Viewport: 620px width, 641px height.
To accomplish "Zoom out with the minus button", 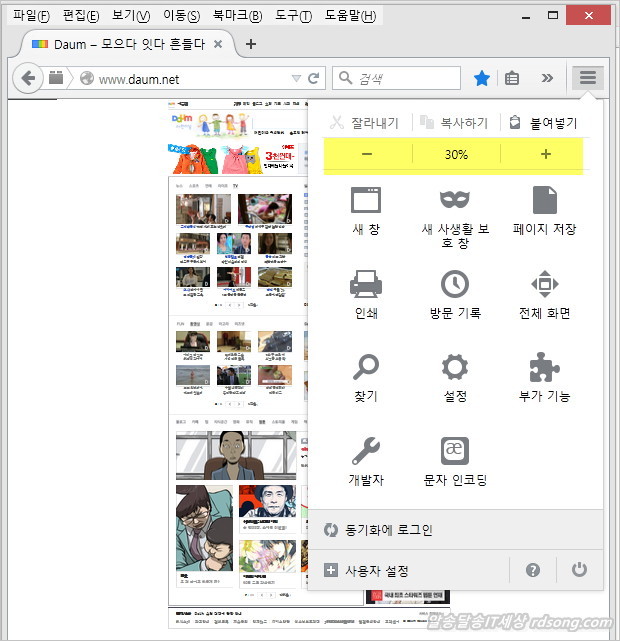I will (367, 155).
